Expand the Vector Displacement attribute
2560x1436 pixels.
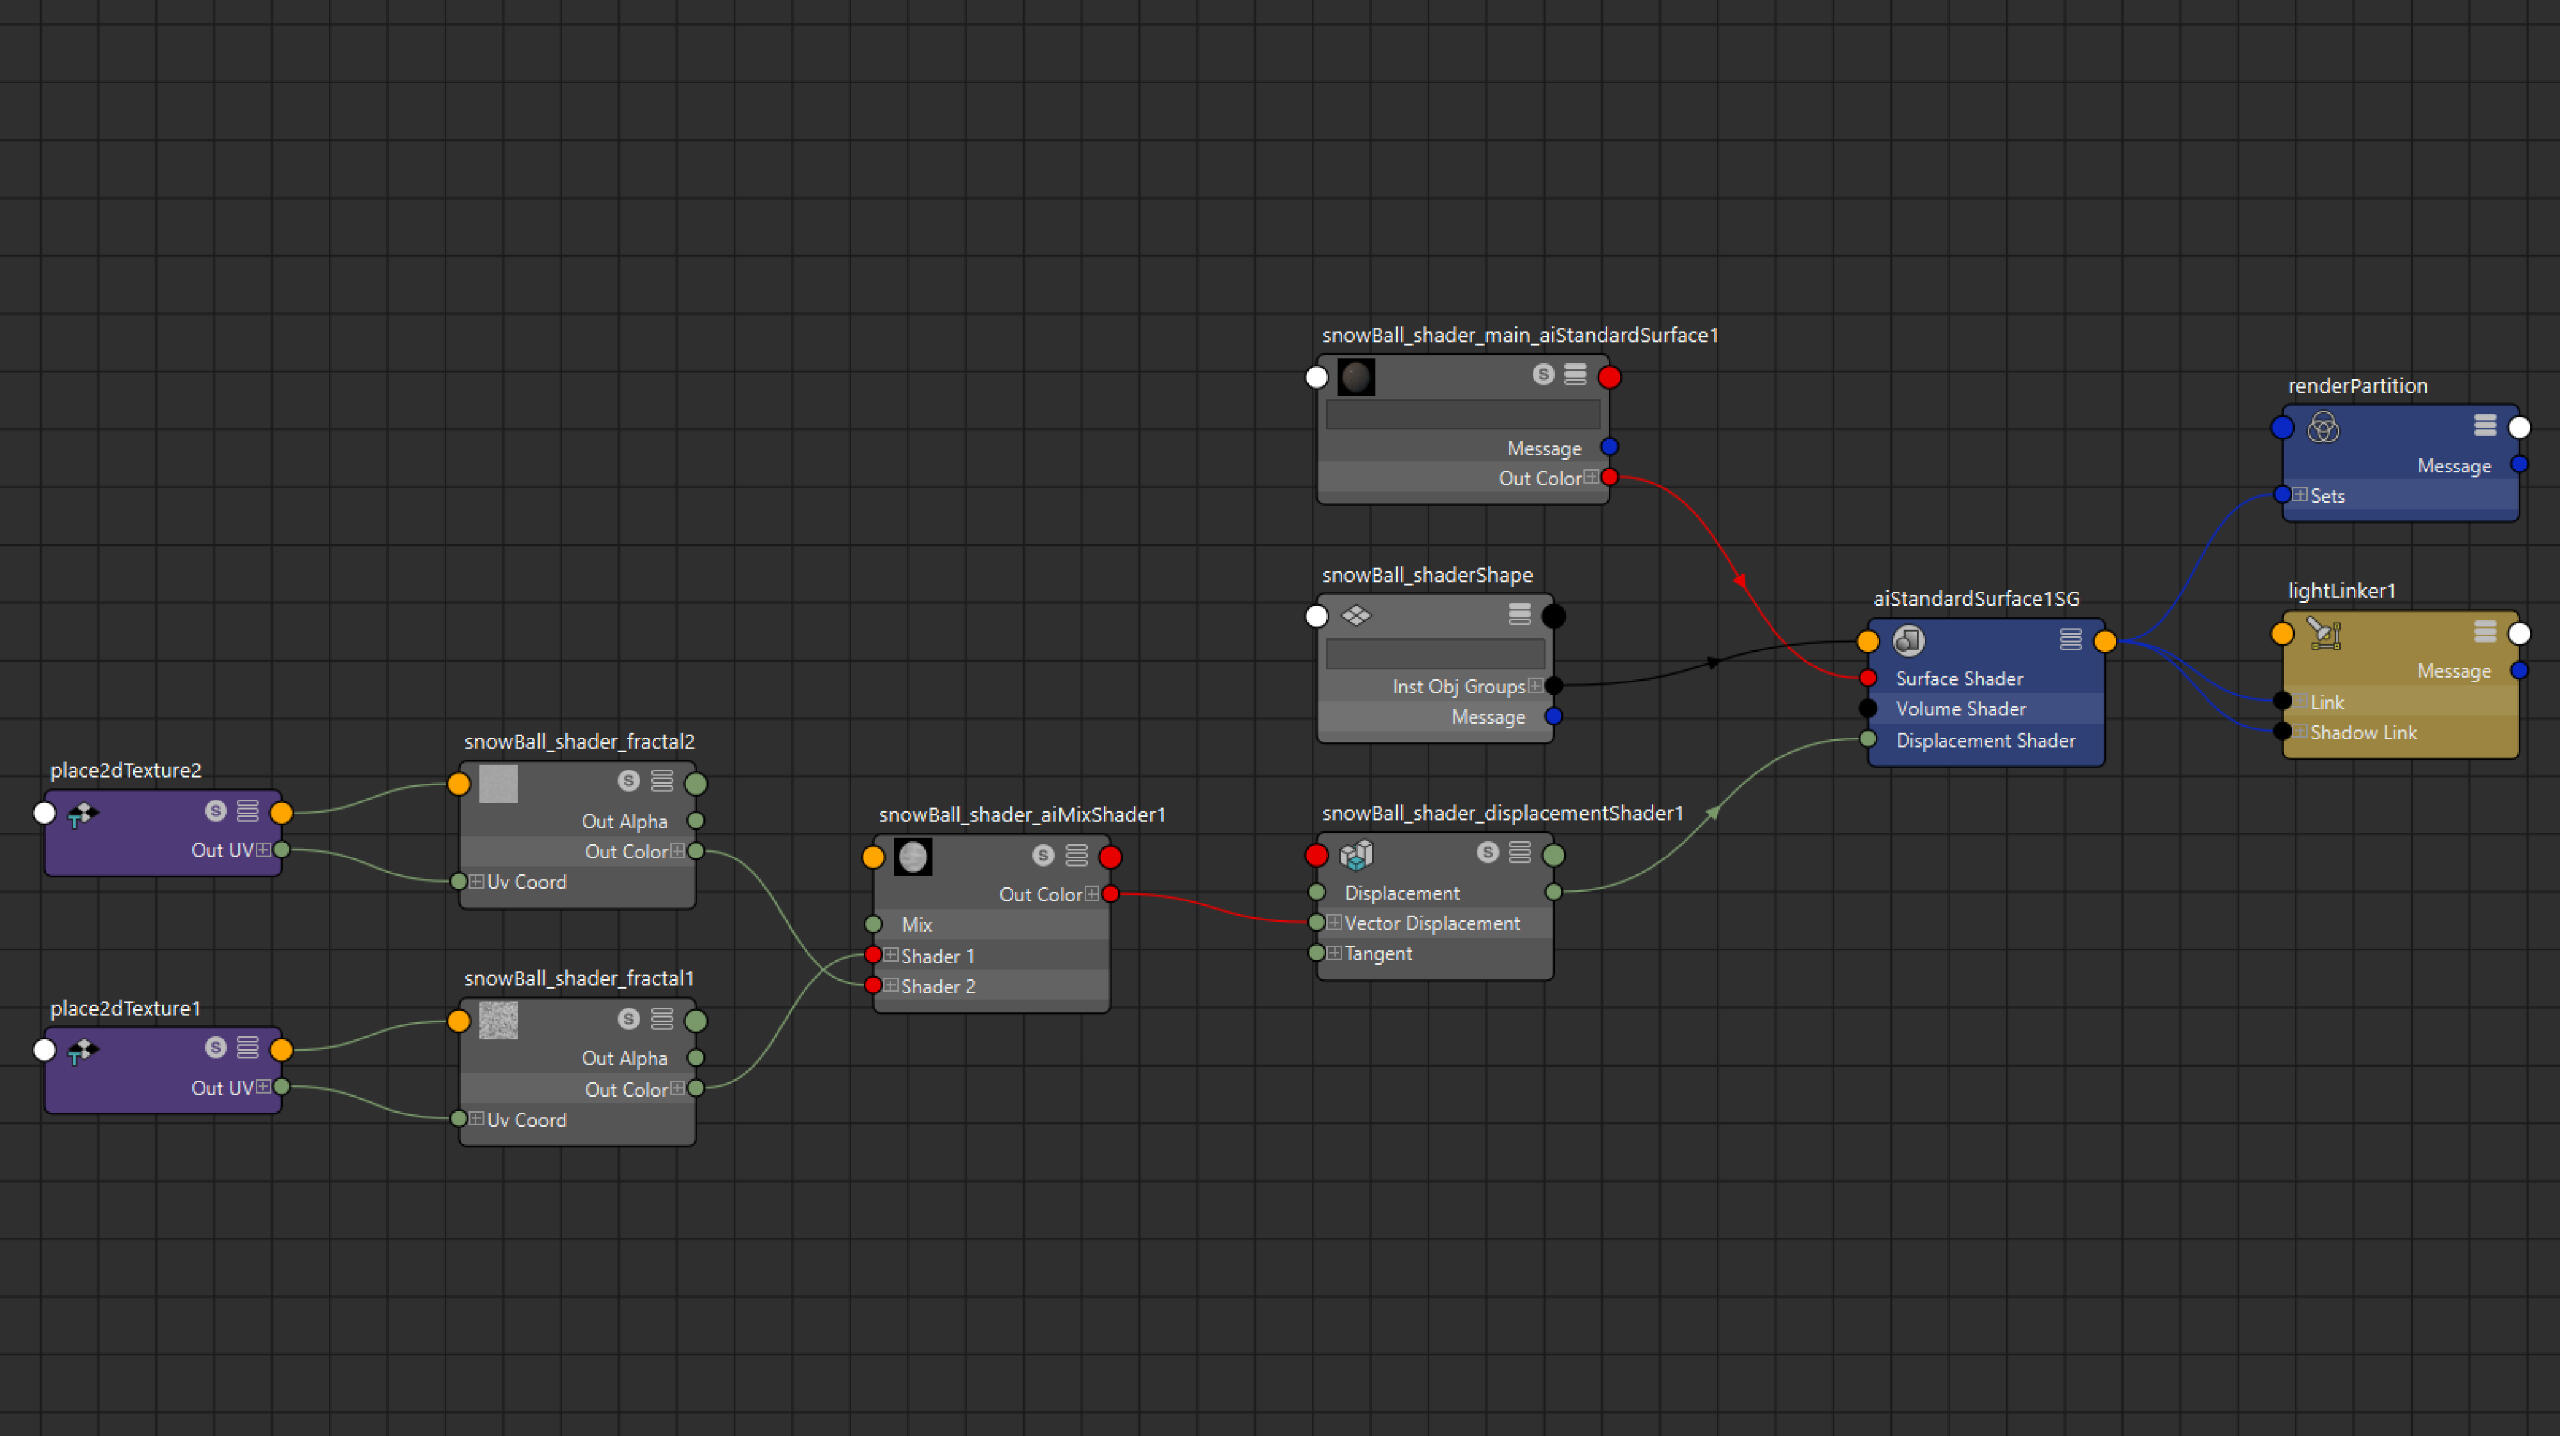click(x=1334, y=923)
